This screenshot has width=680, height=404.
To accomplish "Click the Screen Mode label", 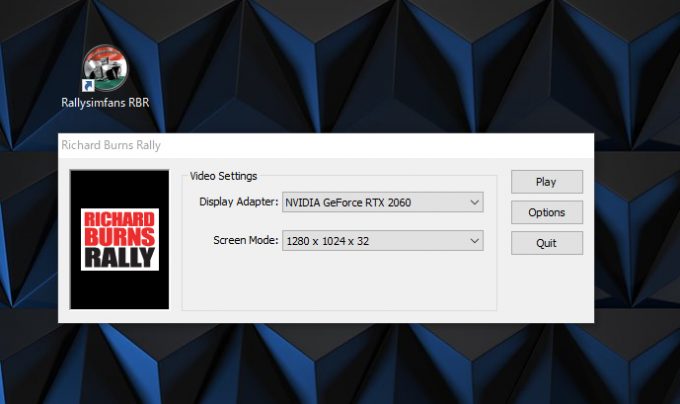I will 245,240.
